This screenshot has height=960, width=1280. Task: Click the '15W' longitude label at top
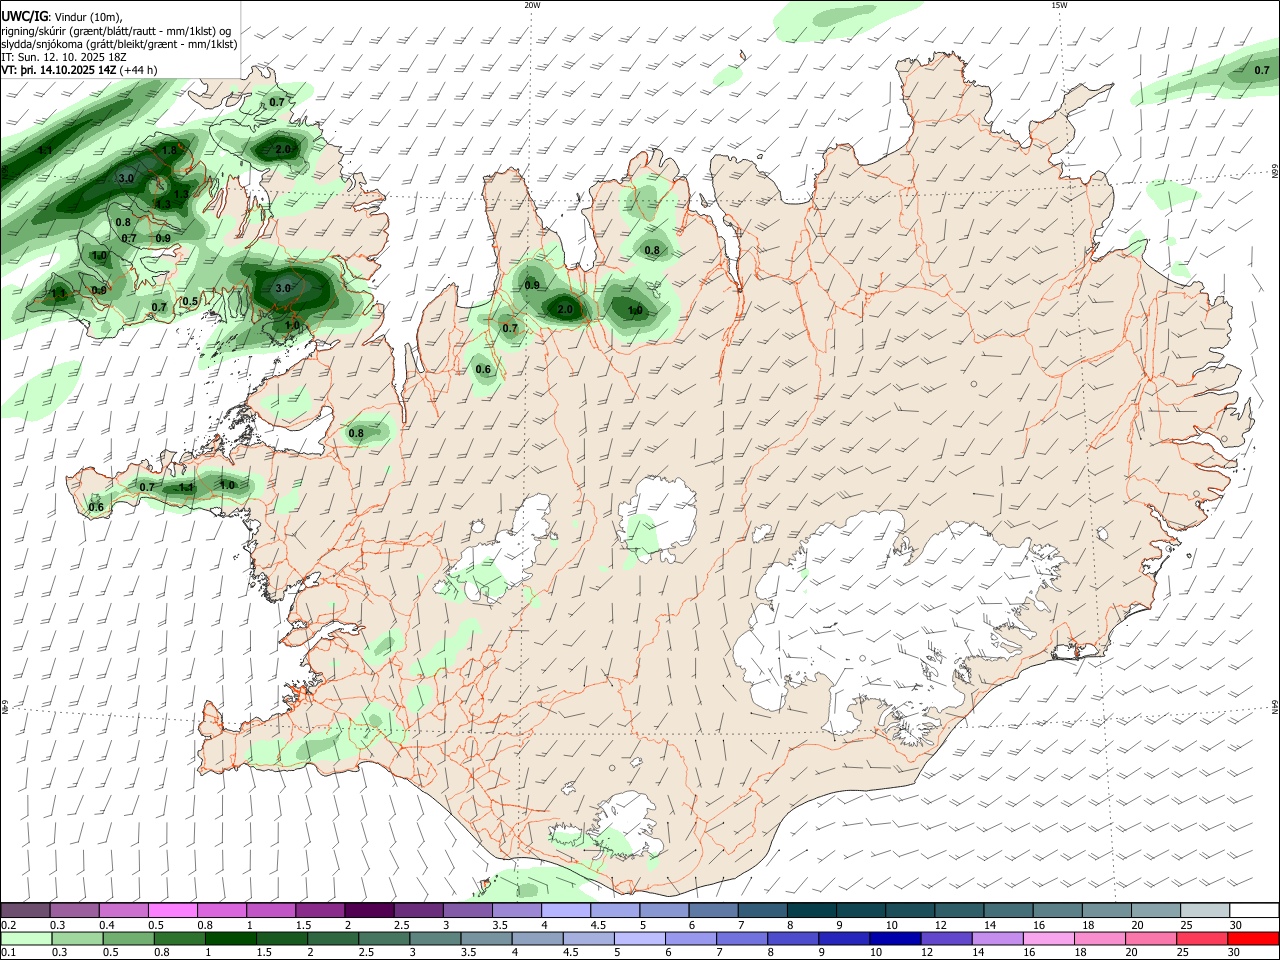click(x=1059, y=5)
